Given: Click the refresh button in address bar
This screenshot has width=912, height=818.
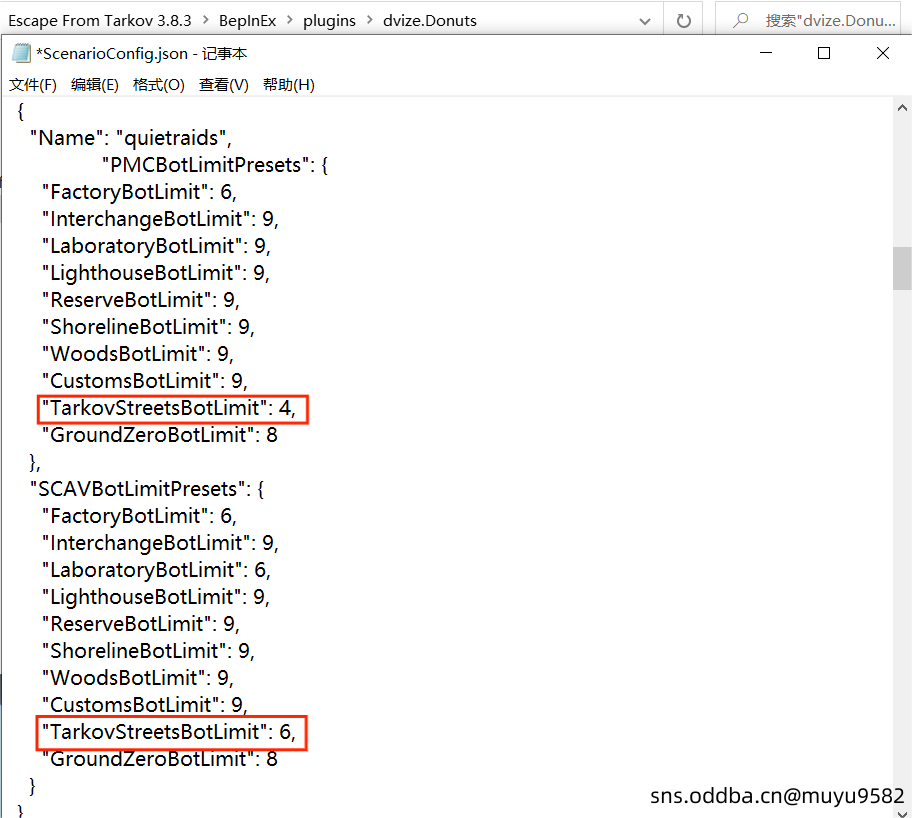Looking at the screenshot, I should pyautogui.click(x=684, y=20).
